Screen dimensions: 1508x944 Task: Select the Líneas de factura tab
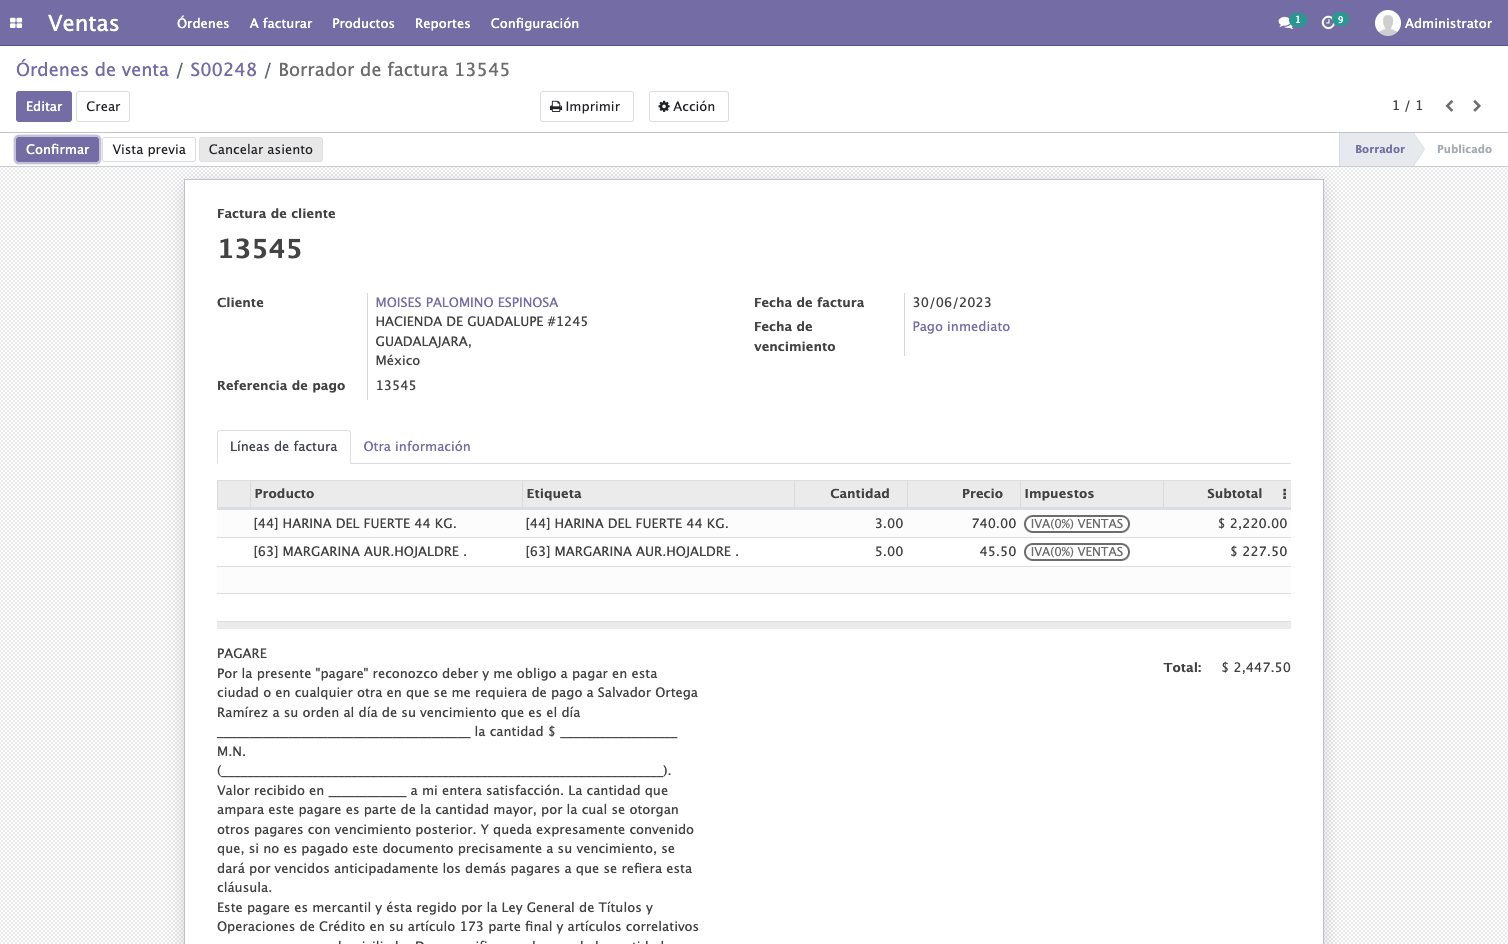[x=284, y=447]
